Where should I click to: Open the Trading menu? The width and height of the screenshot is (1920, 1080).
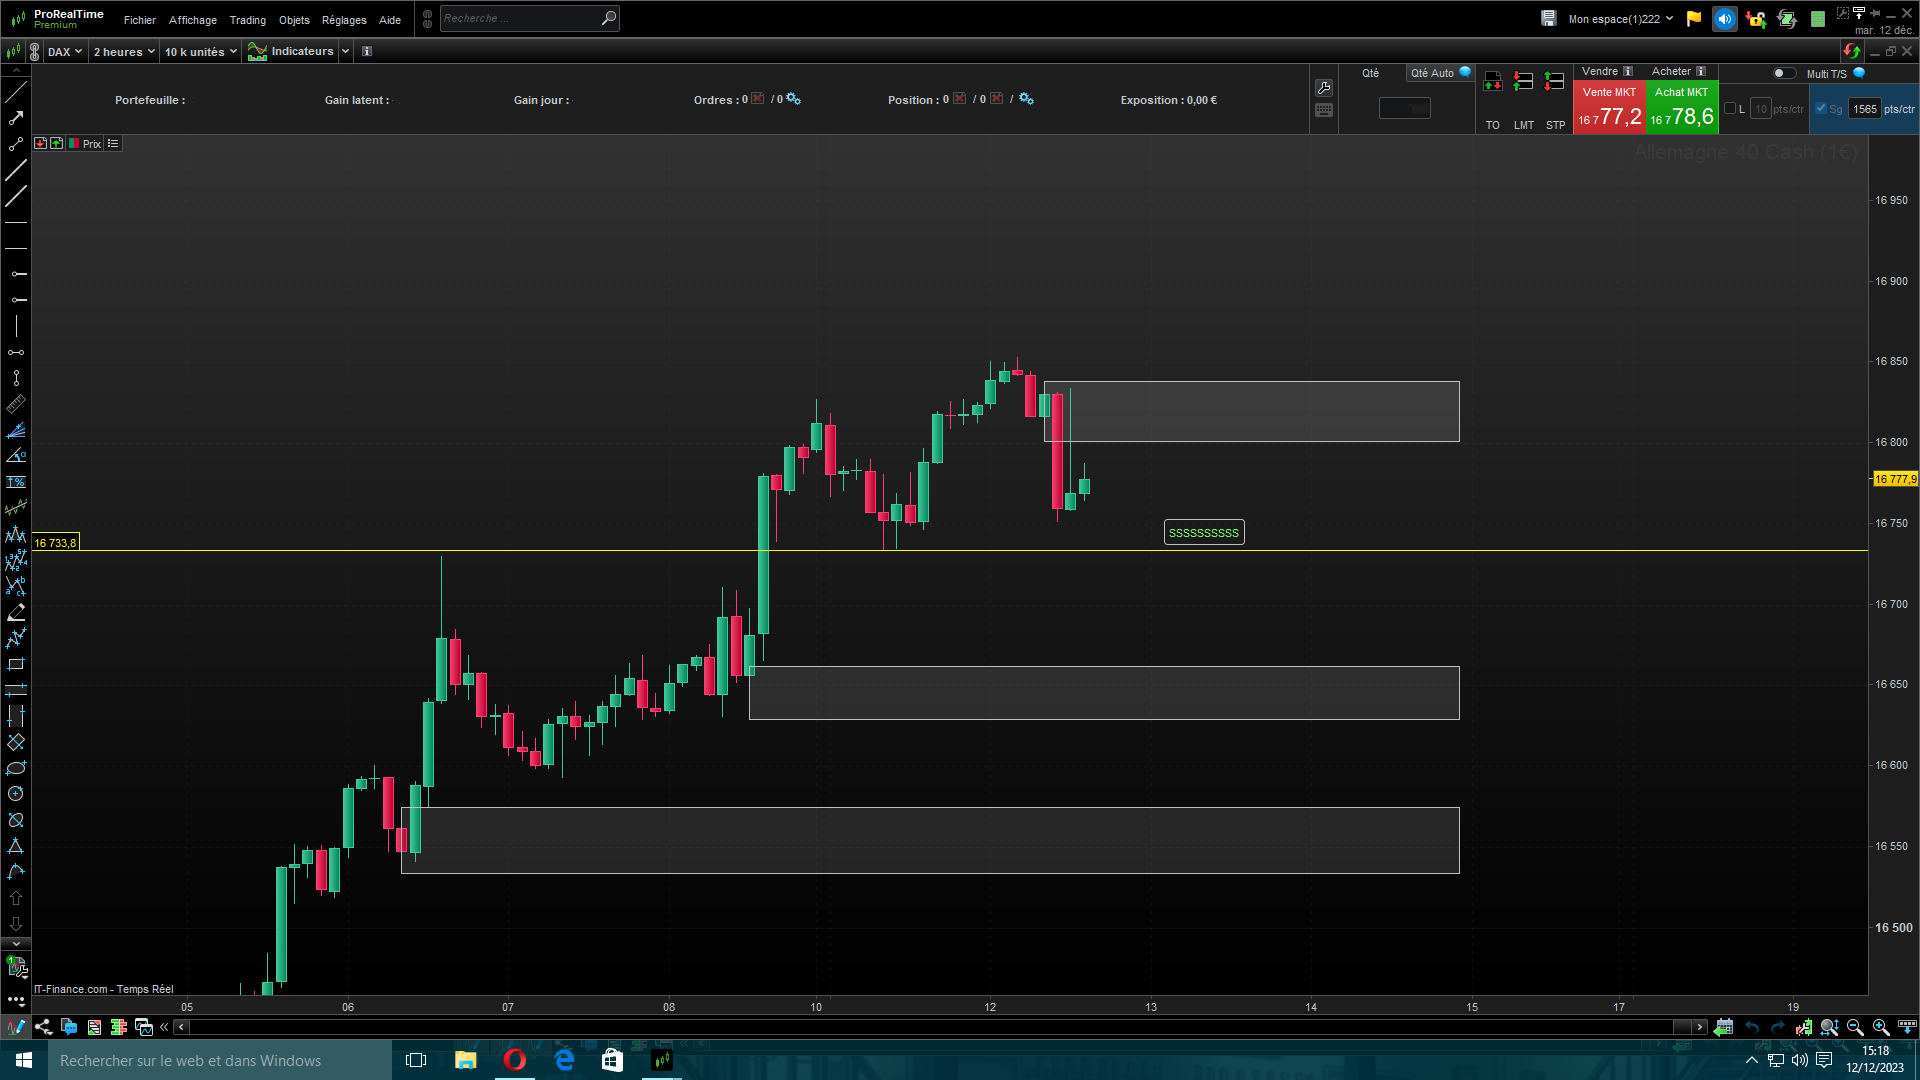point(247,20)
